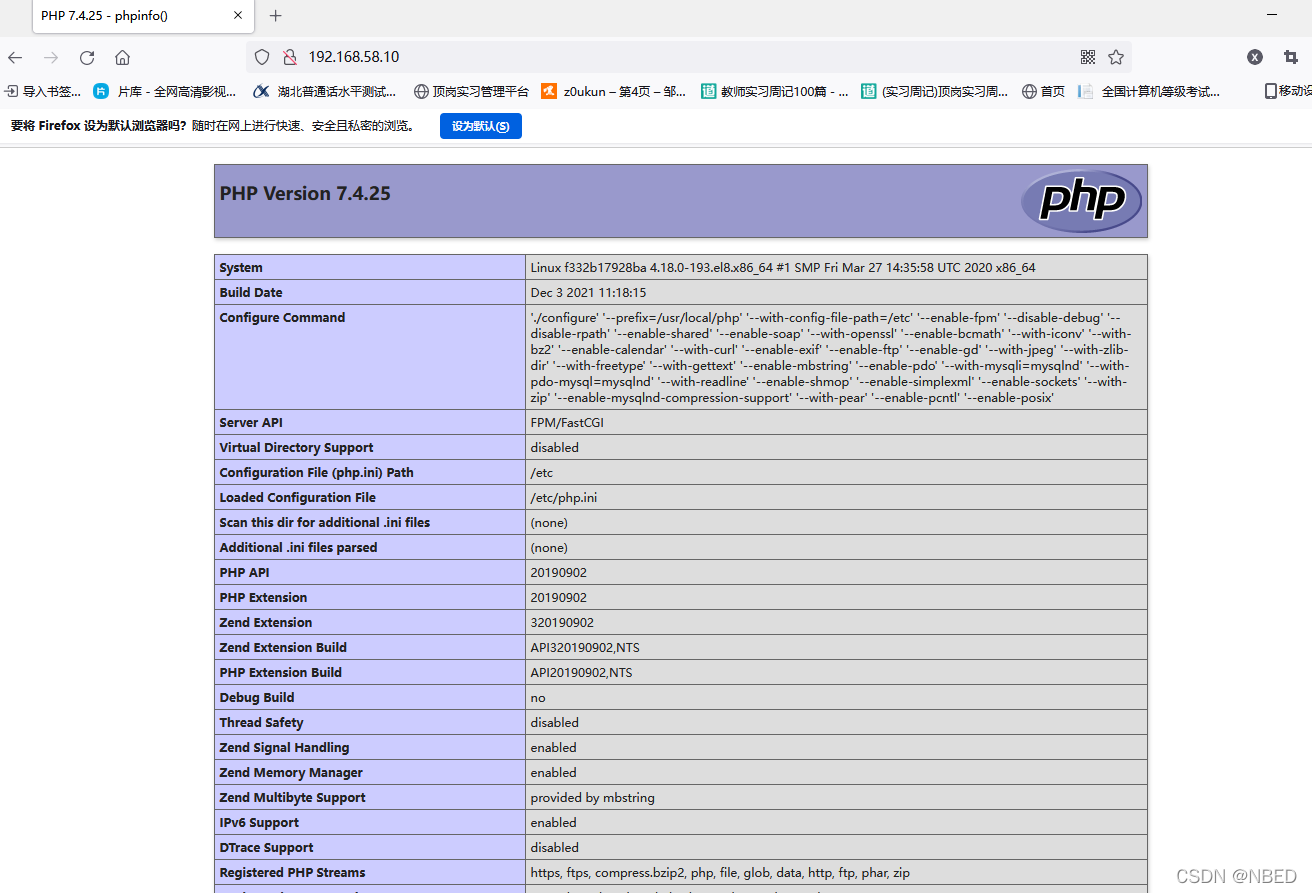Viewport: 1312px width, 893px height.
Task: Select the Virtual Directory Support label
Action: click(296, 448)
